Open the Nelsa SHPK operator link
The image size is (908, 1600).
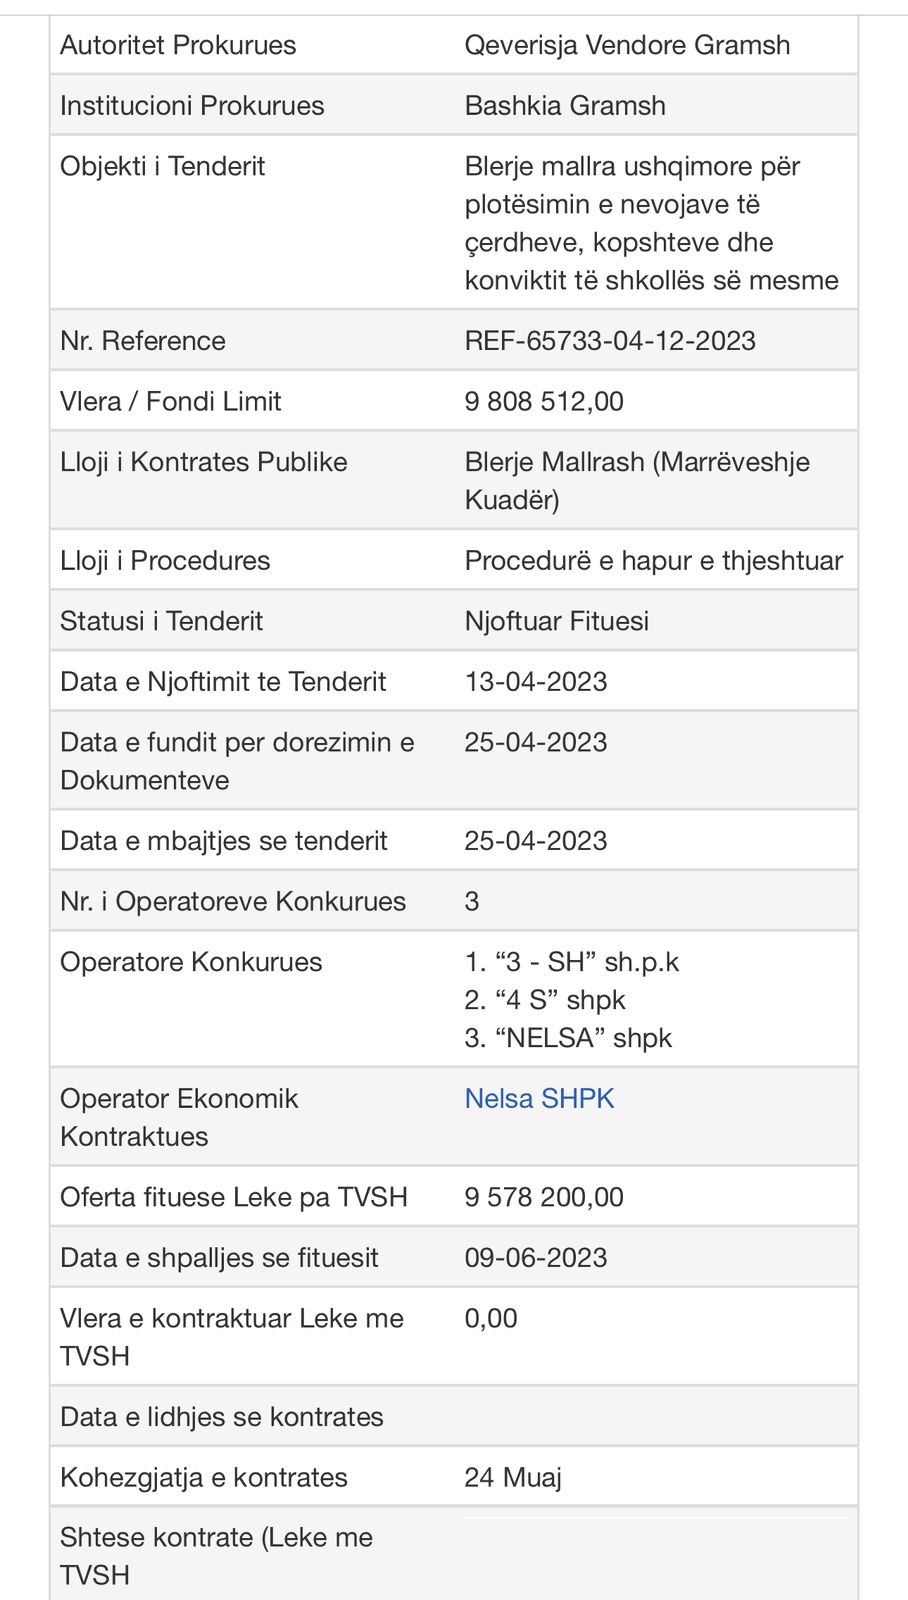[539, 1098]
